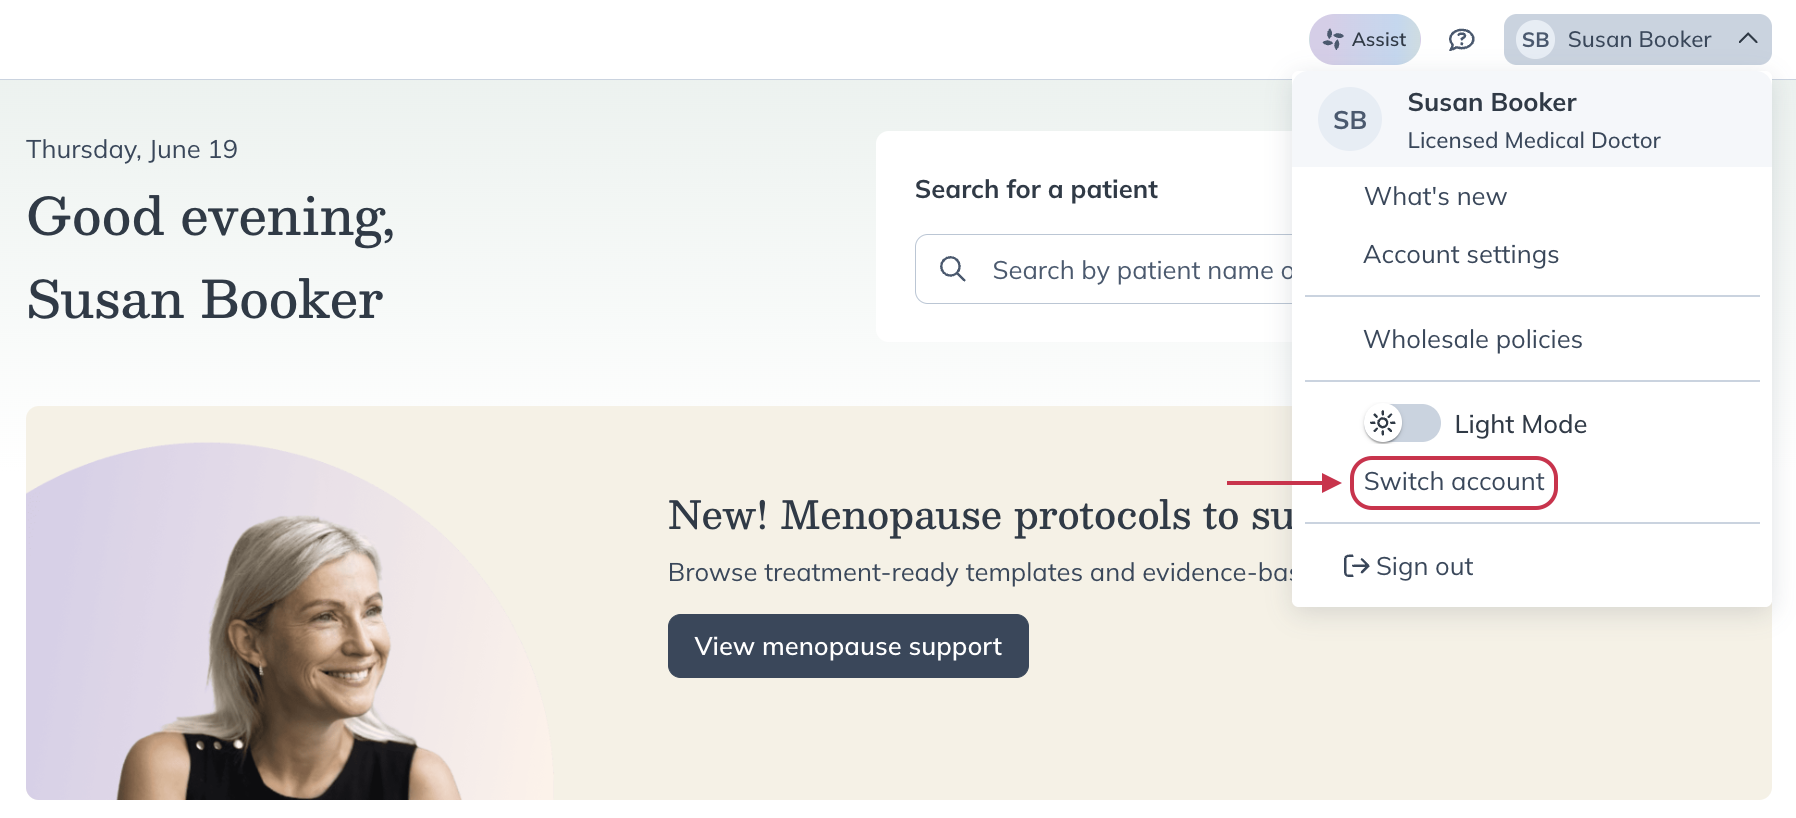Click the sign out arrow icon
This screenshot has width=1796, height=818.
pos(1356,567)
